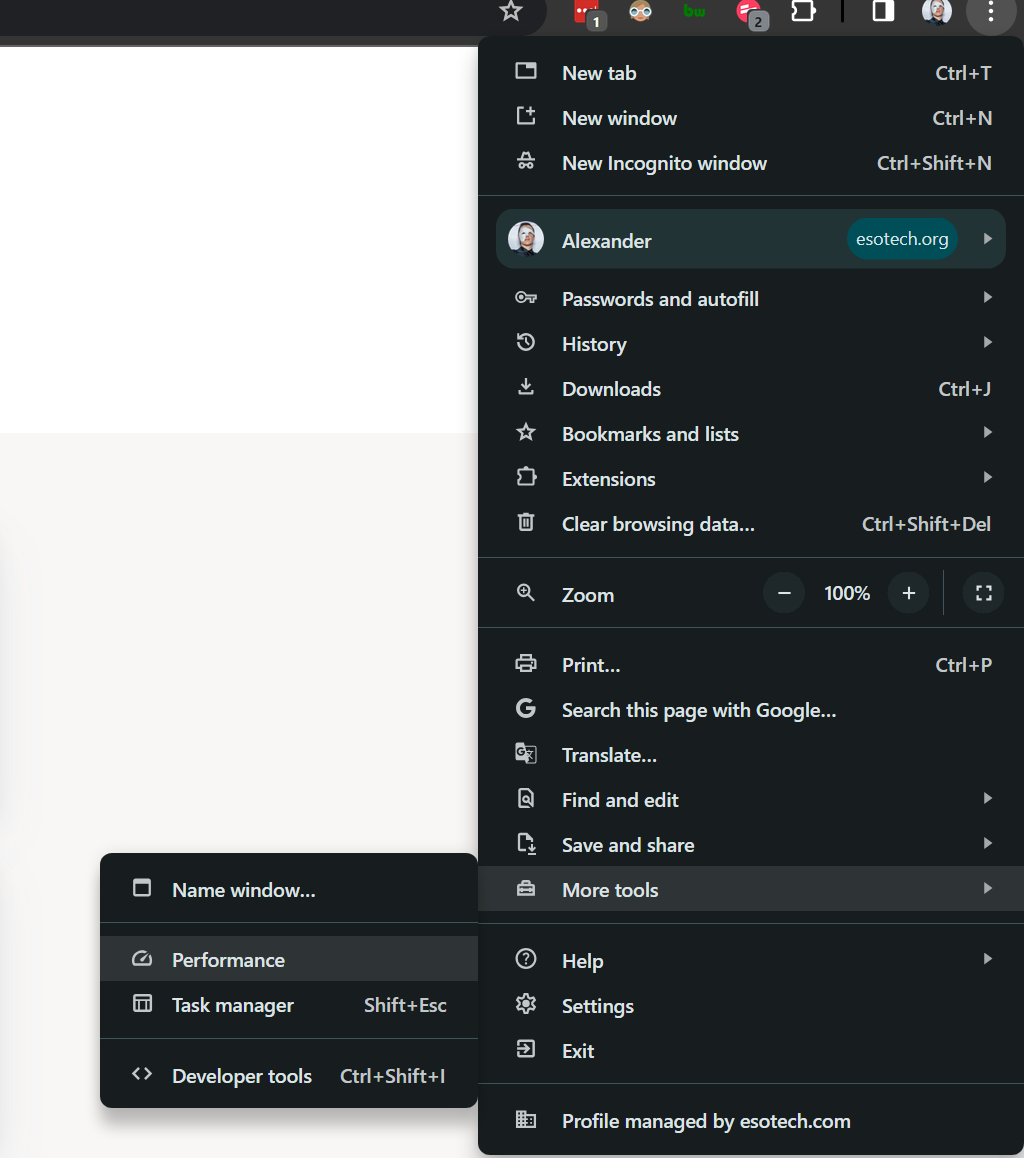Screen dimensions: 1024x1158
Task: Open the Extensions puzzle icon in toolbar
Action: [x=804, y=12]
